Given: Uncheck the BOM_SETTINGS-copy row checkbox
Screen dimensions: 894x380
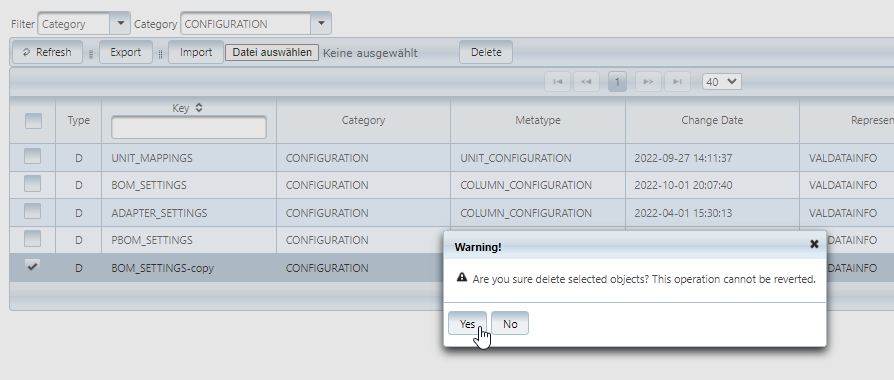Looking at the screenshot, I should tap(32, 266).
